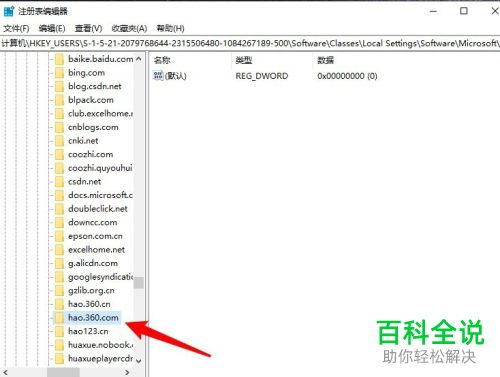The height and width of the screenshot is (377, 500).
Task: Click folder icon of bing.com
Action: (59, 73)
